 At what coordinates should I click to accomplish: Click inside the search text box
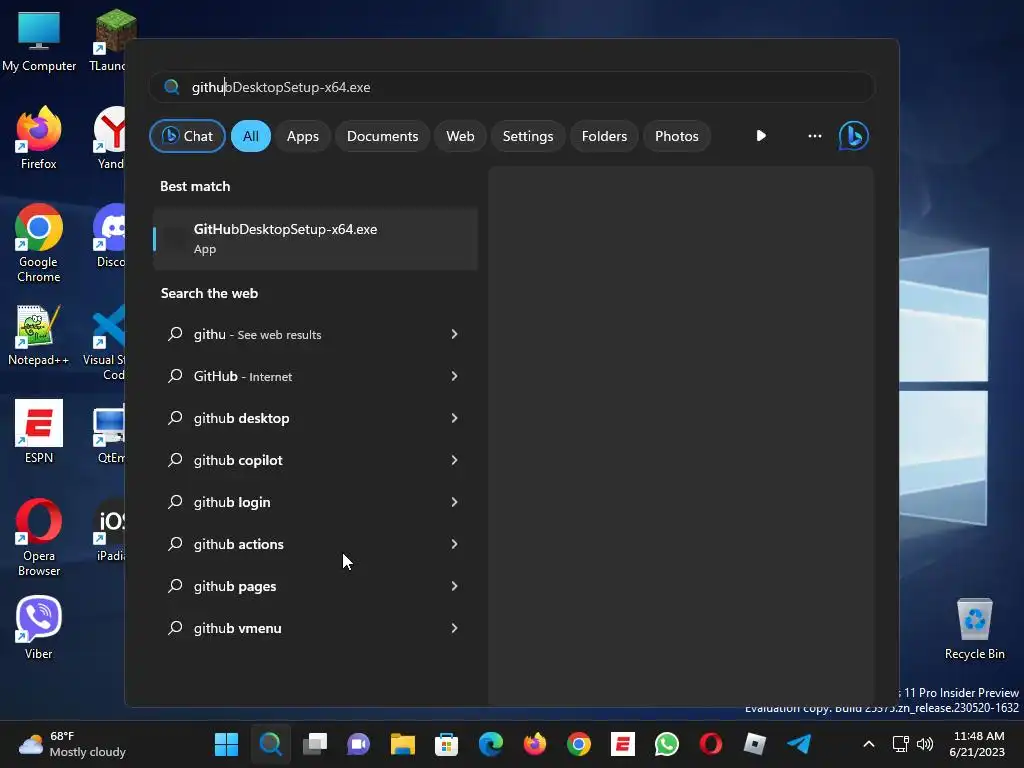pyautogui.click(x=512, y=87)
